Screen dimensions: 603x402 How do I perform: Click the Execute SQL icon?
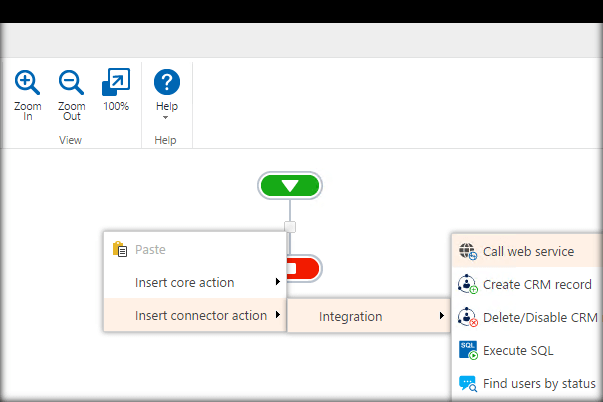tap(467, 350)
